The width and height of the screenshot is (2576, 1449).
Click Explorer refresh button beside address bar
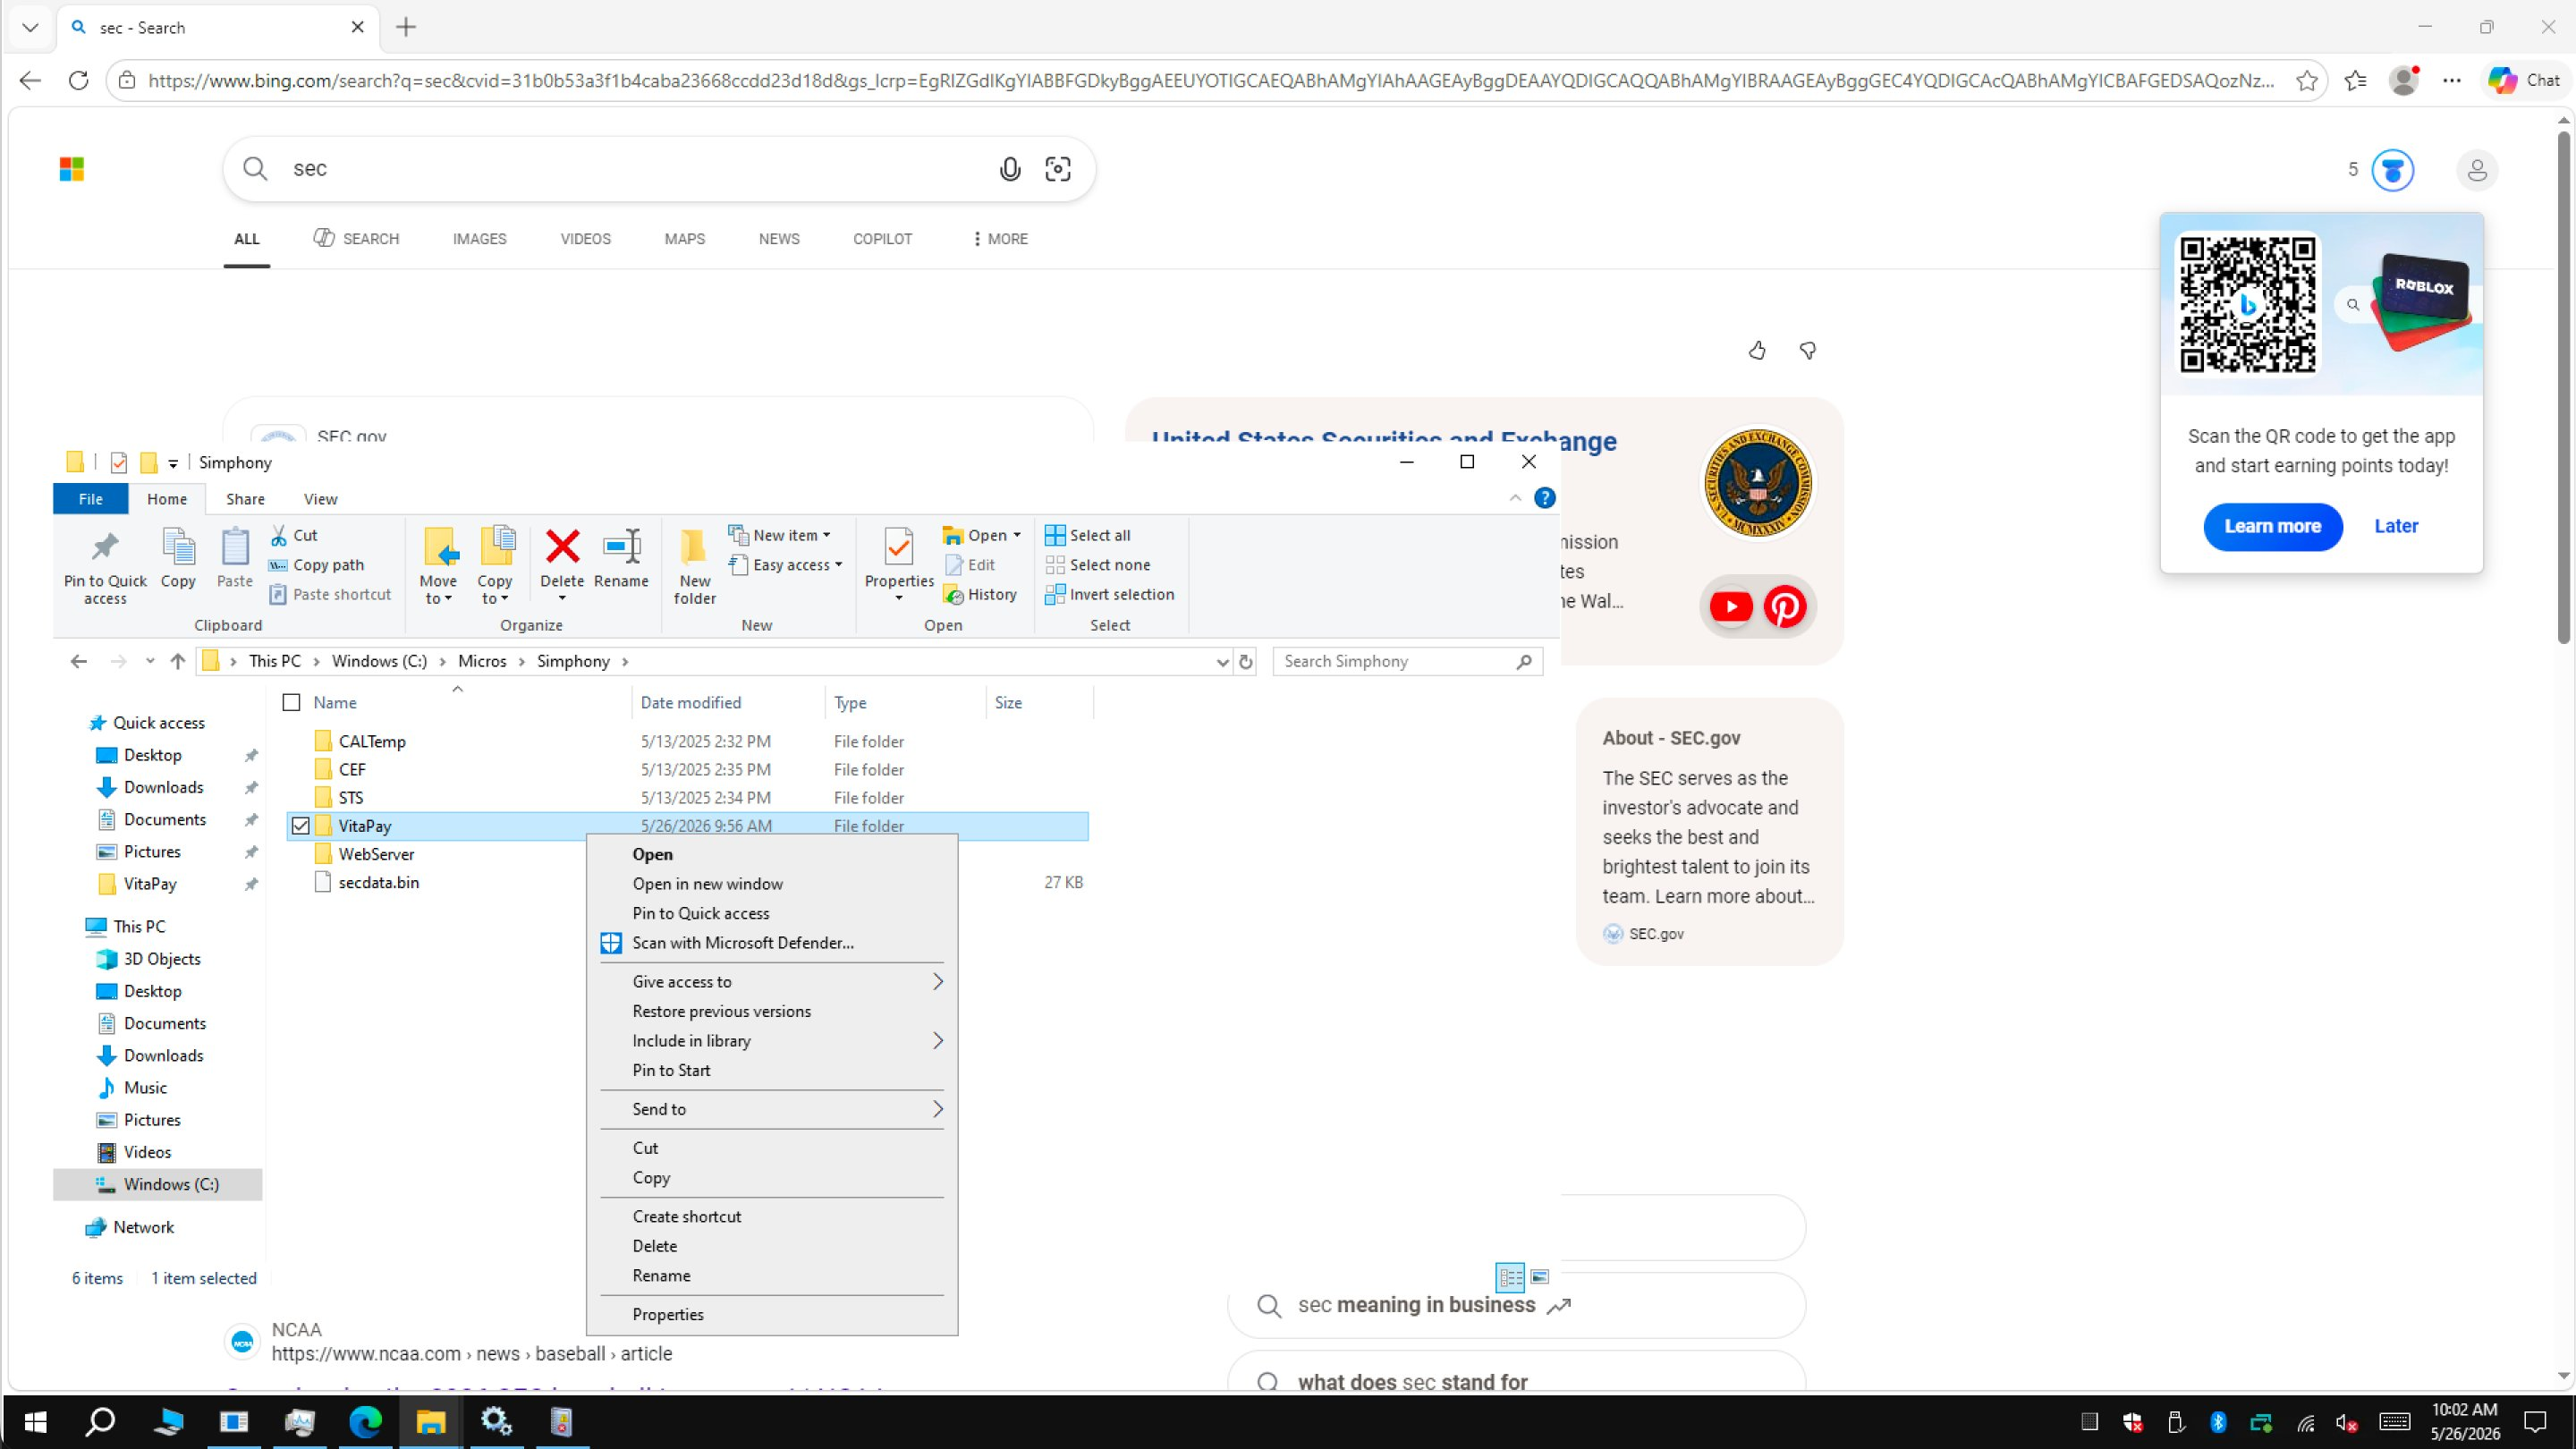(1246, 661)
